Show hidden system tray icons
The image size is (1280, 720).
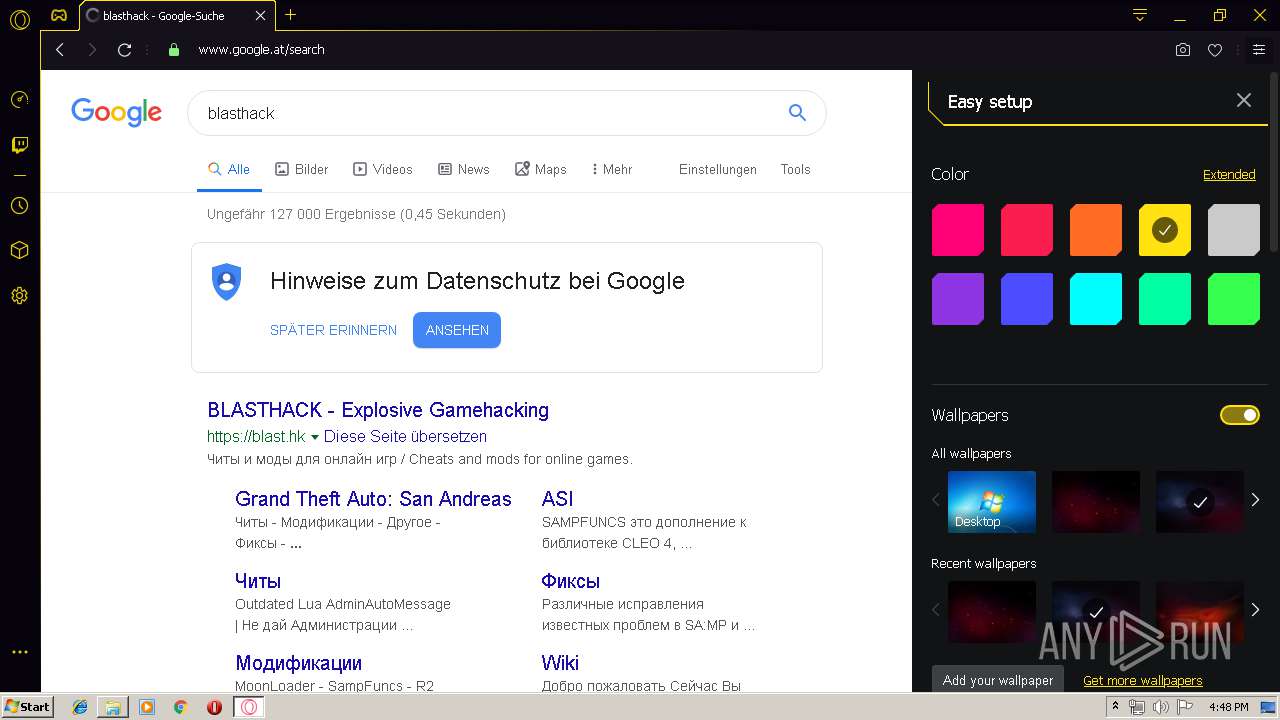point(1115,707)
